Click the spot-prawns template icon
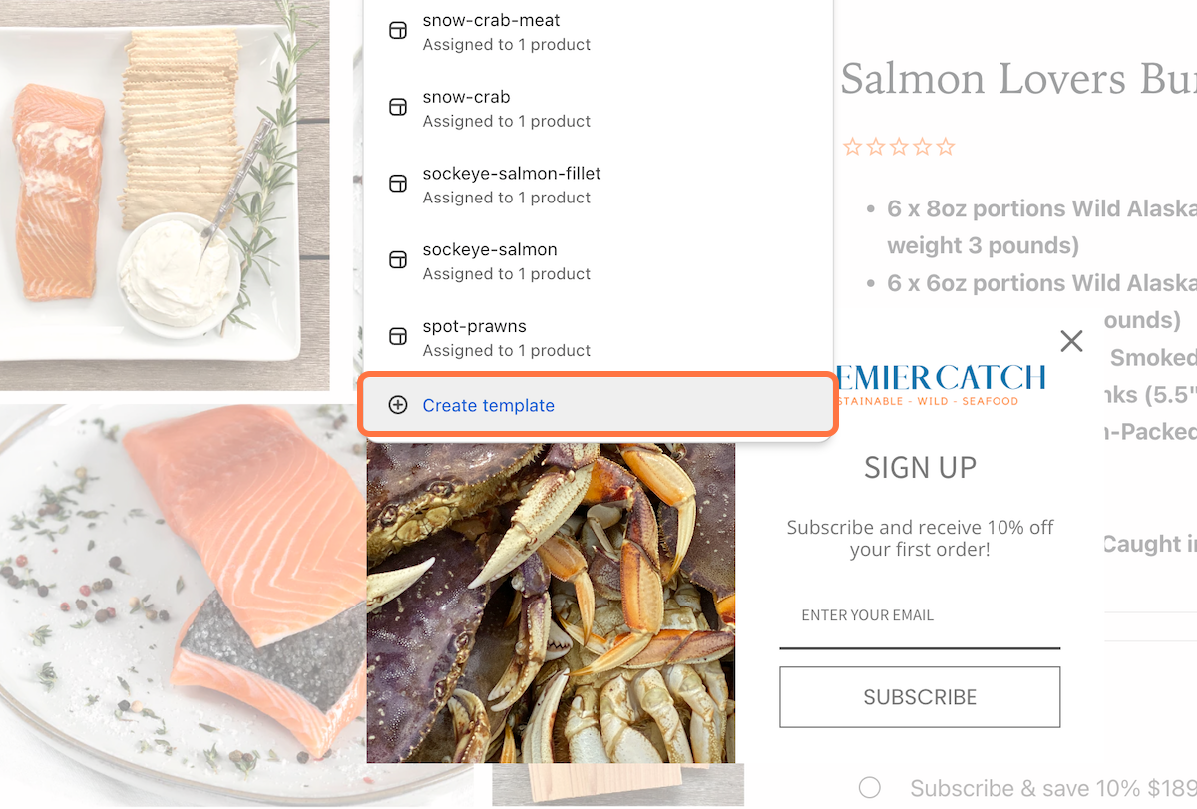Viewport: 1197px width, 809px height. pyautogui.click(x=398, y=336)
